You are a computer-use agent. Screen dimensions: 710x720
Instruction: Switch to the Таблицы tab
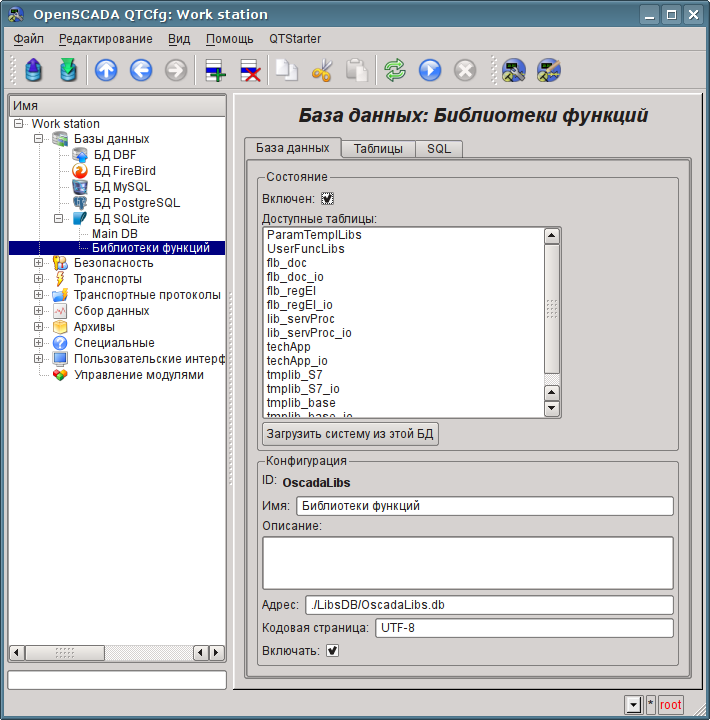pos(378,148)
